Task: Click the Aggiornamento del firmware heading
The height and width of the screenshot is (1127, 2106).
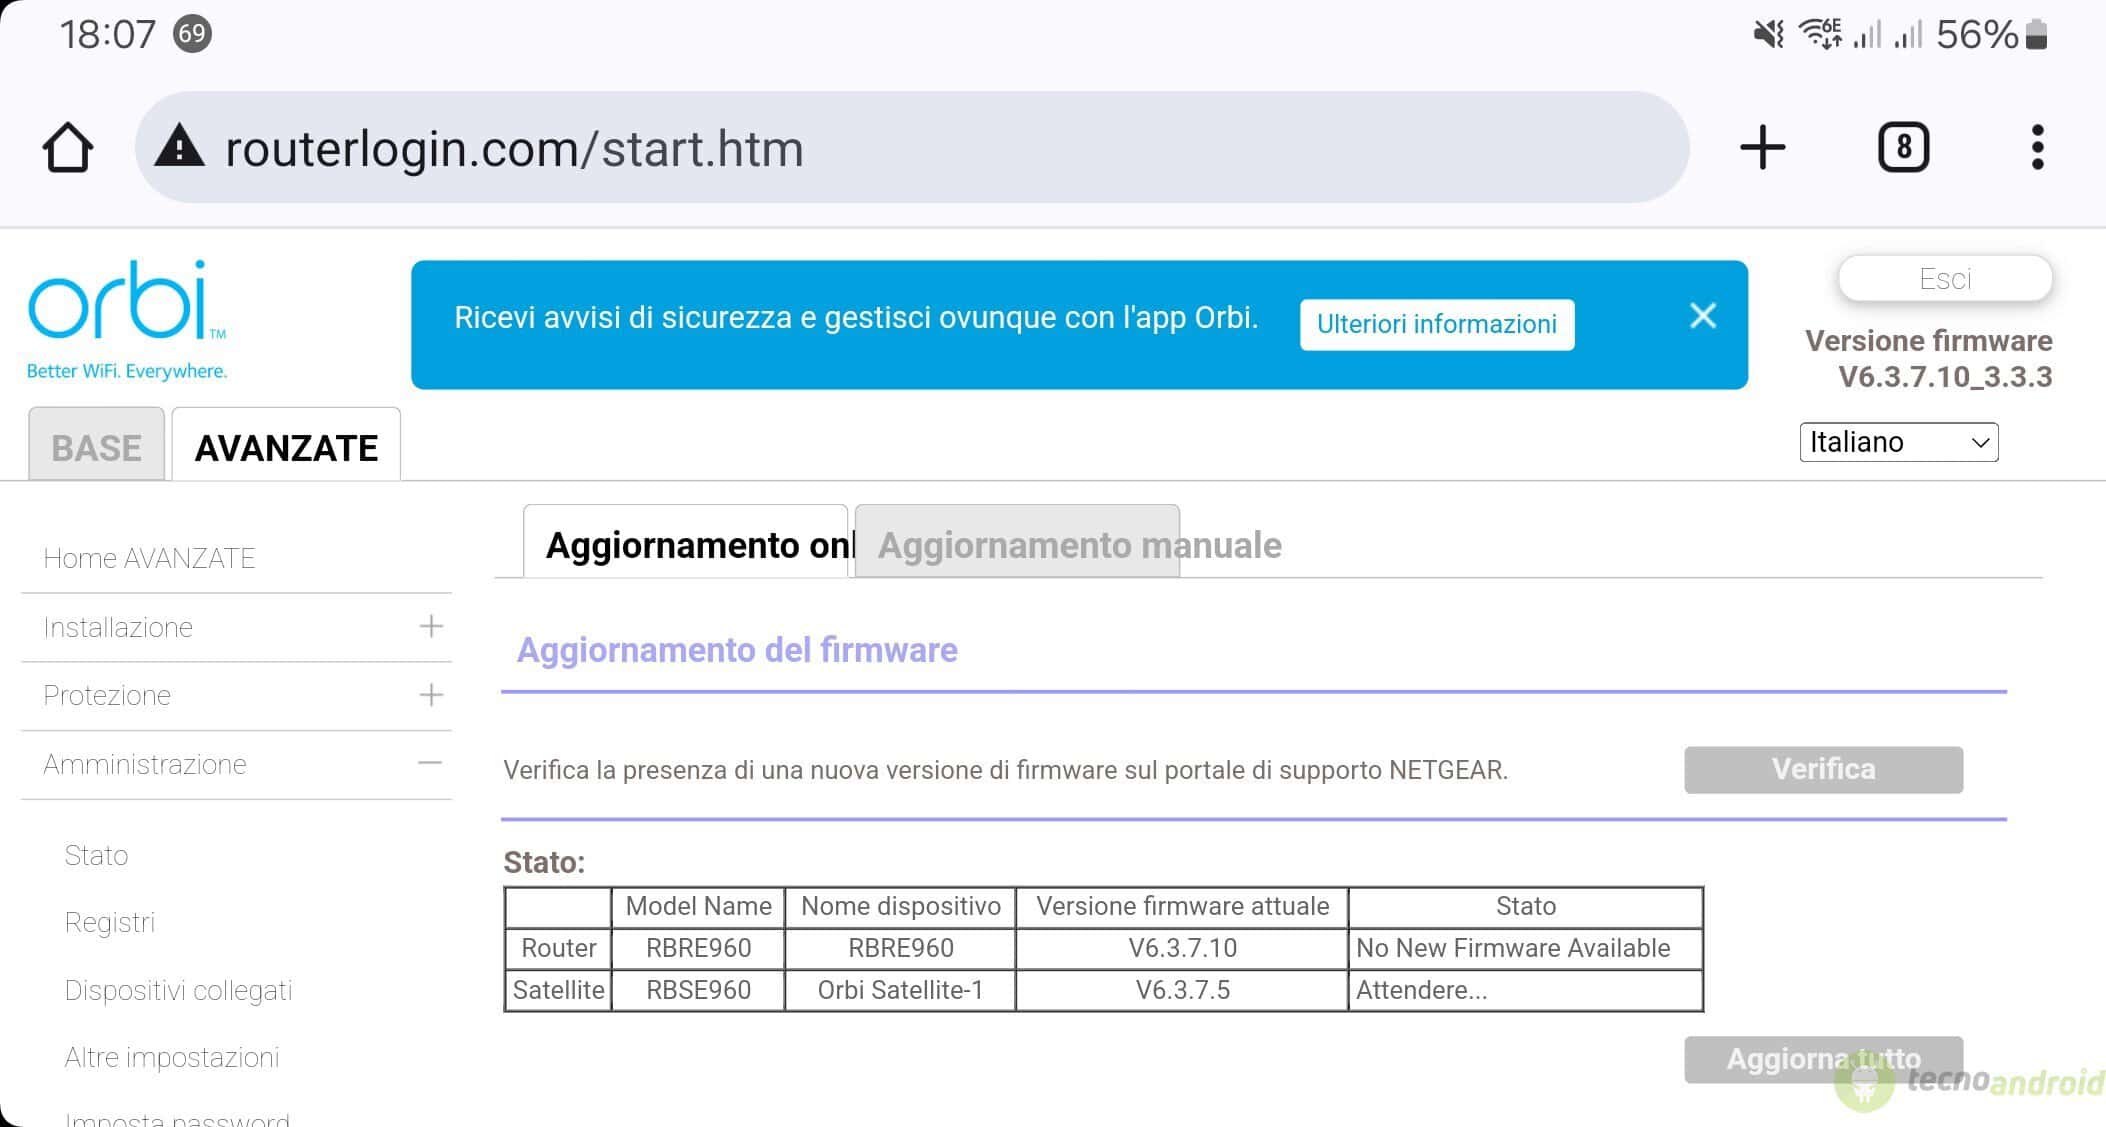Action: click(737, 650)
